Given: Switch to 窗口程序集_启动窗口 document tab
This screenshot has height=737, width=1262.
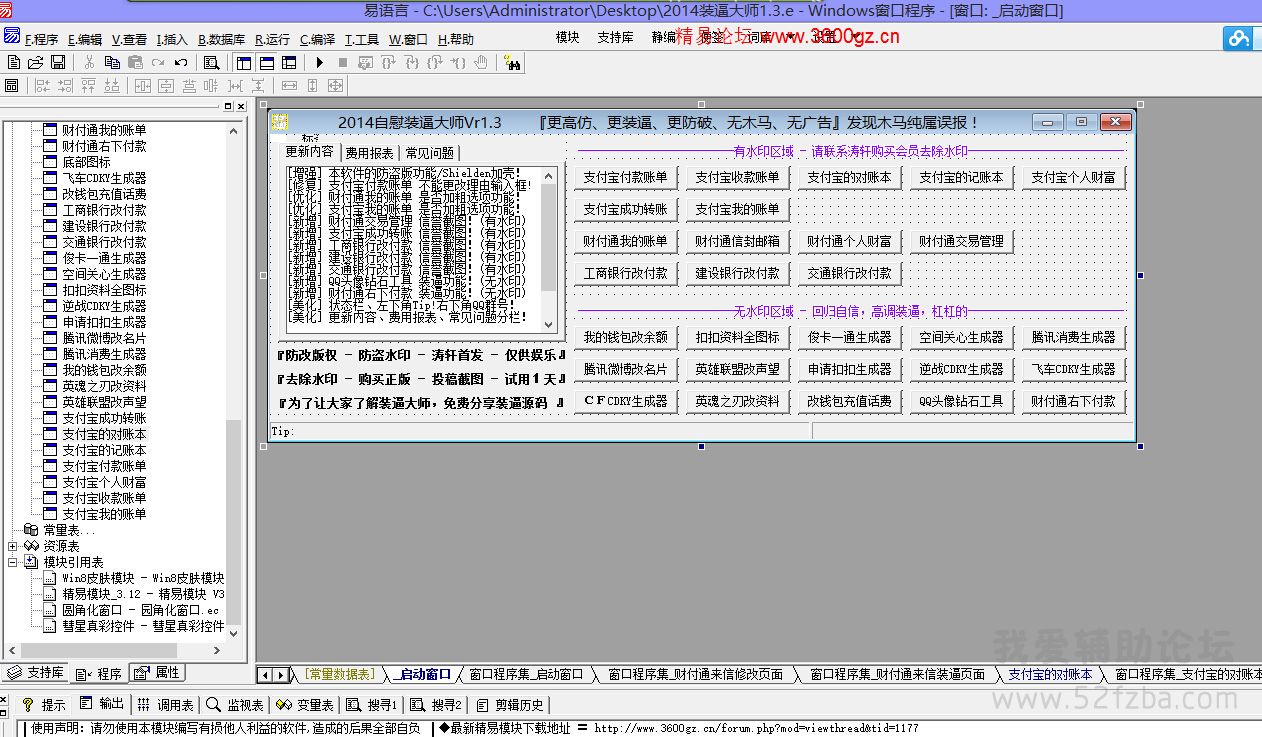Looking at the screenshot, I should click(526, 674).
